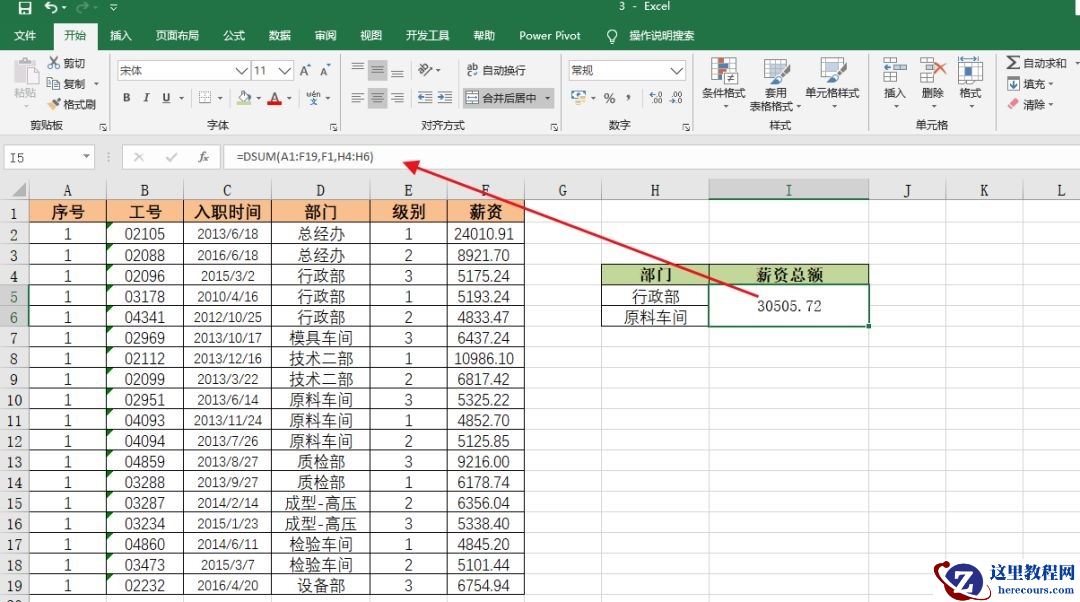
Task: Click the Format Painter (格式刷) icon
Action: click(54, 104)
